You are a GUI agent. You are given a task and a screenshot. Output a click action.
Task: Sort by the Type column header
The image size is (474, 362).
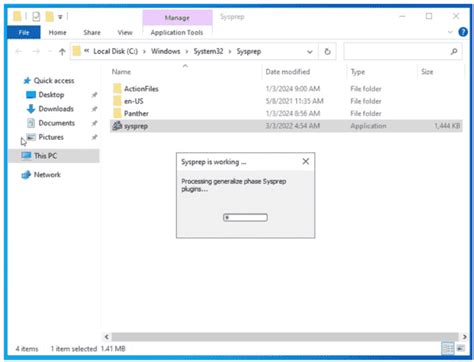point(358,72)
